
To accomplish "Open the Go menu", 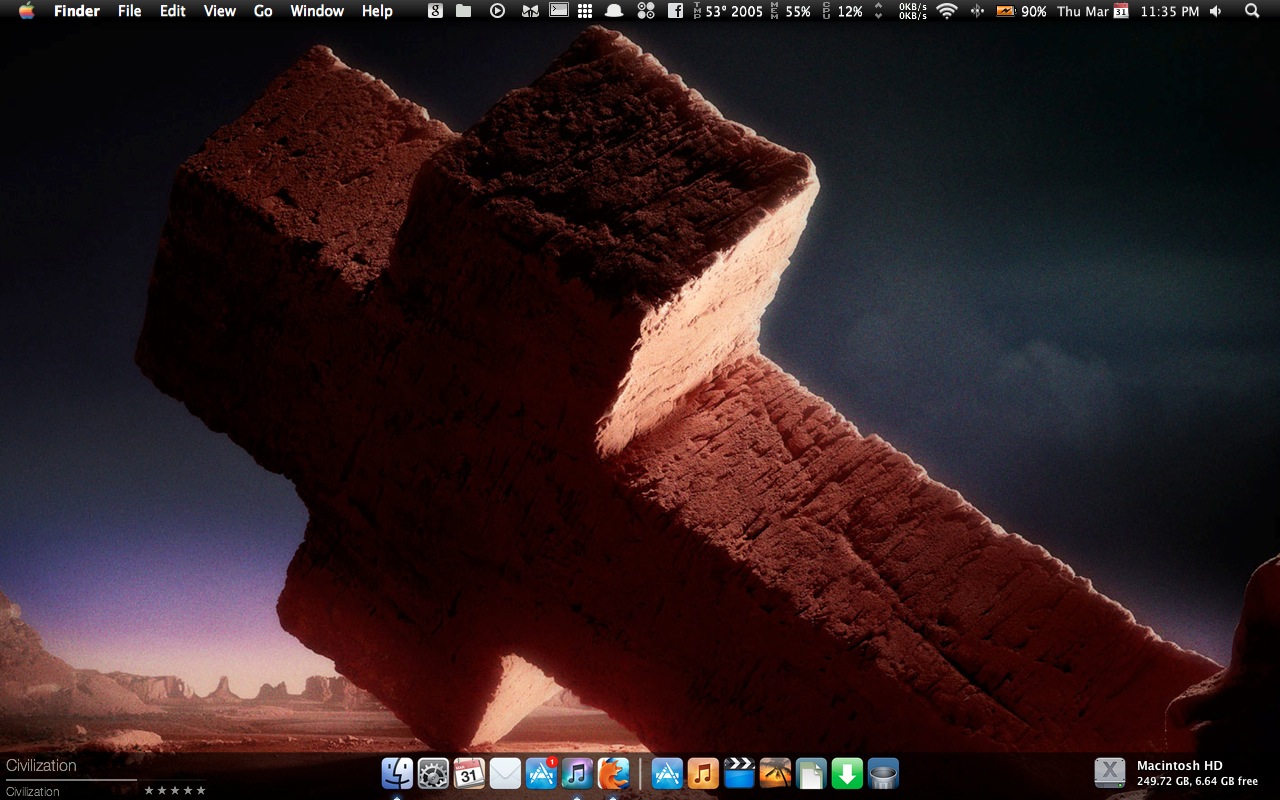I will pos(263,11).
